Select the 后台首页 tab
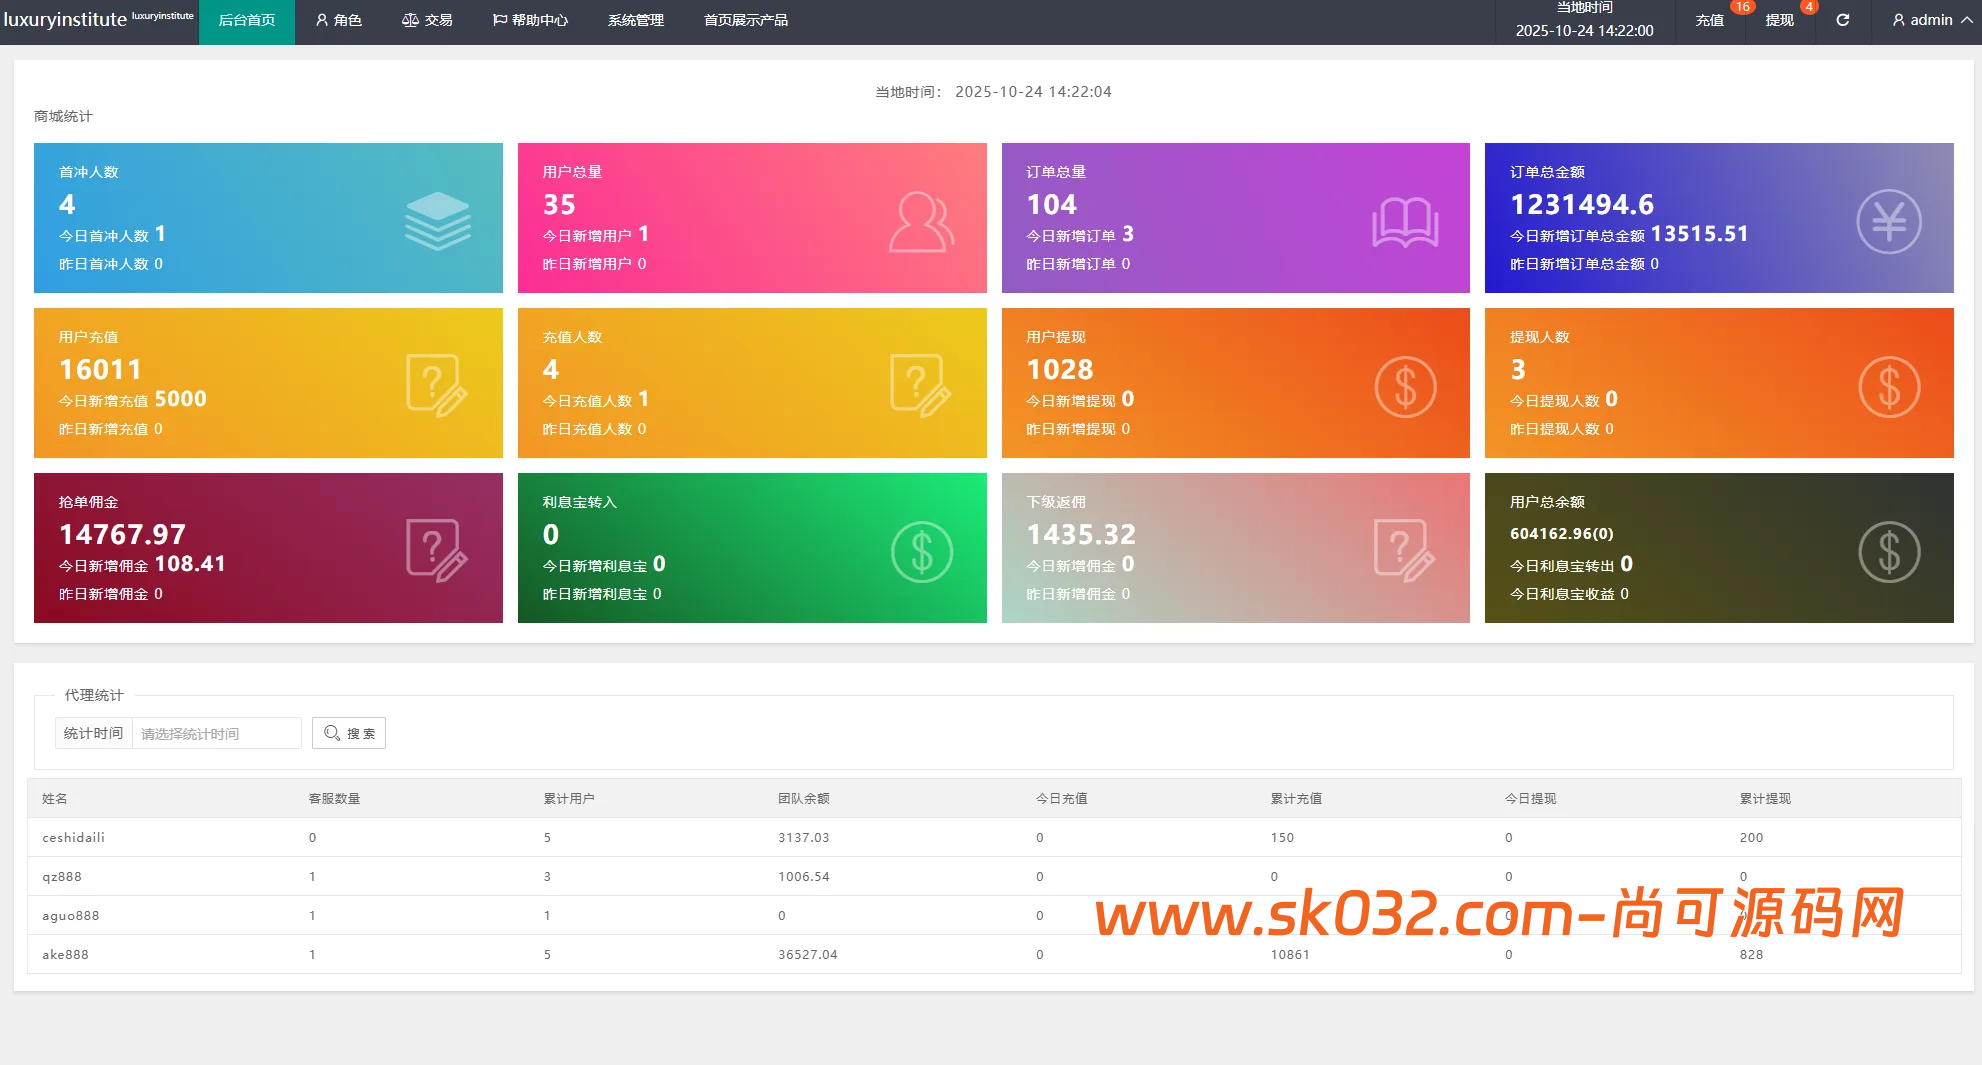1982x1065 pixels. pyautogui.click(x=247, y=20)
